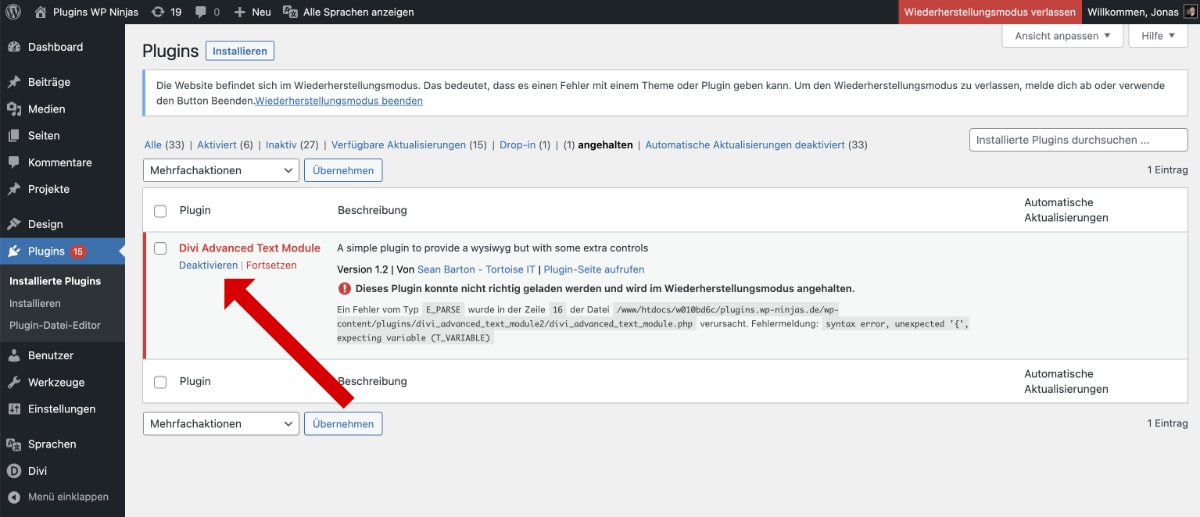Click the collapse arrow icon for Menü einklappen
The height and width of the screenshot is (517, 1200).
14,497
